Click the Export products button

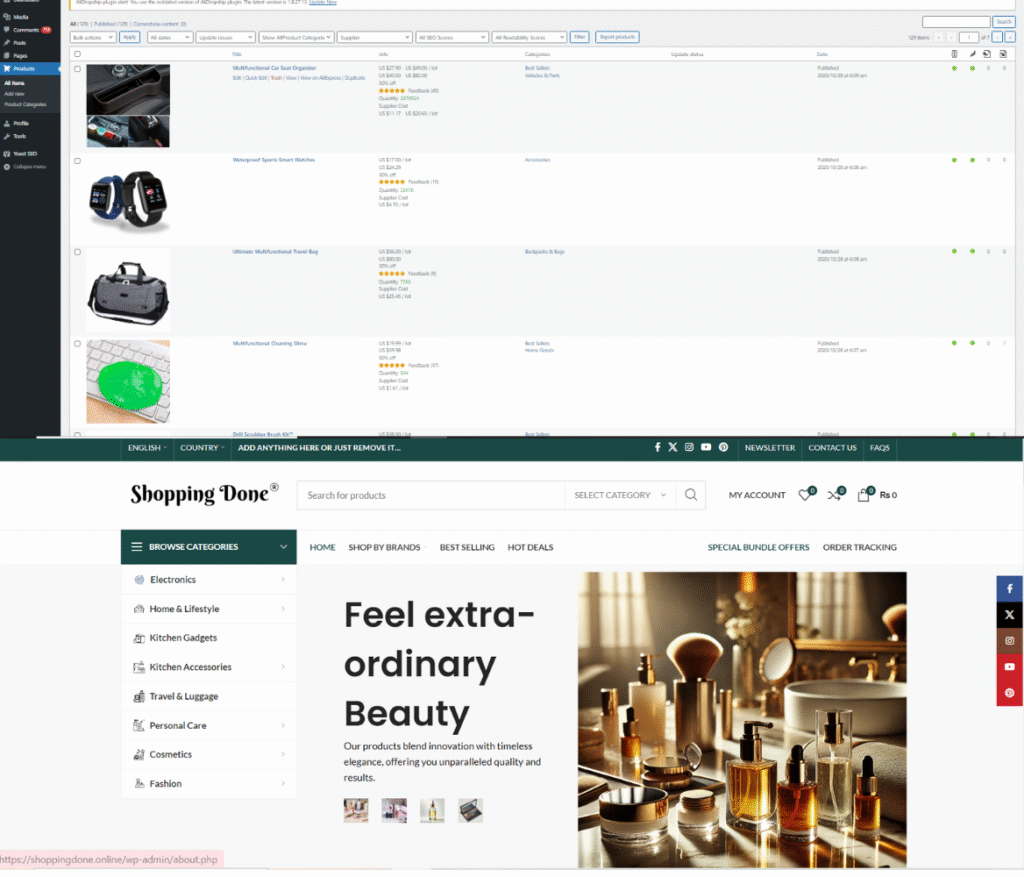coord(617,37)
